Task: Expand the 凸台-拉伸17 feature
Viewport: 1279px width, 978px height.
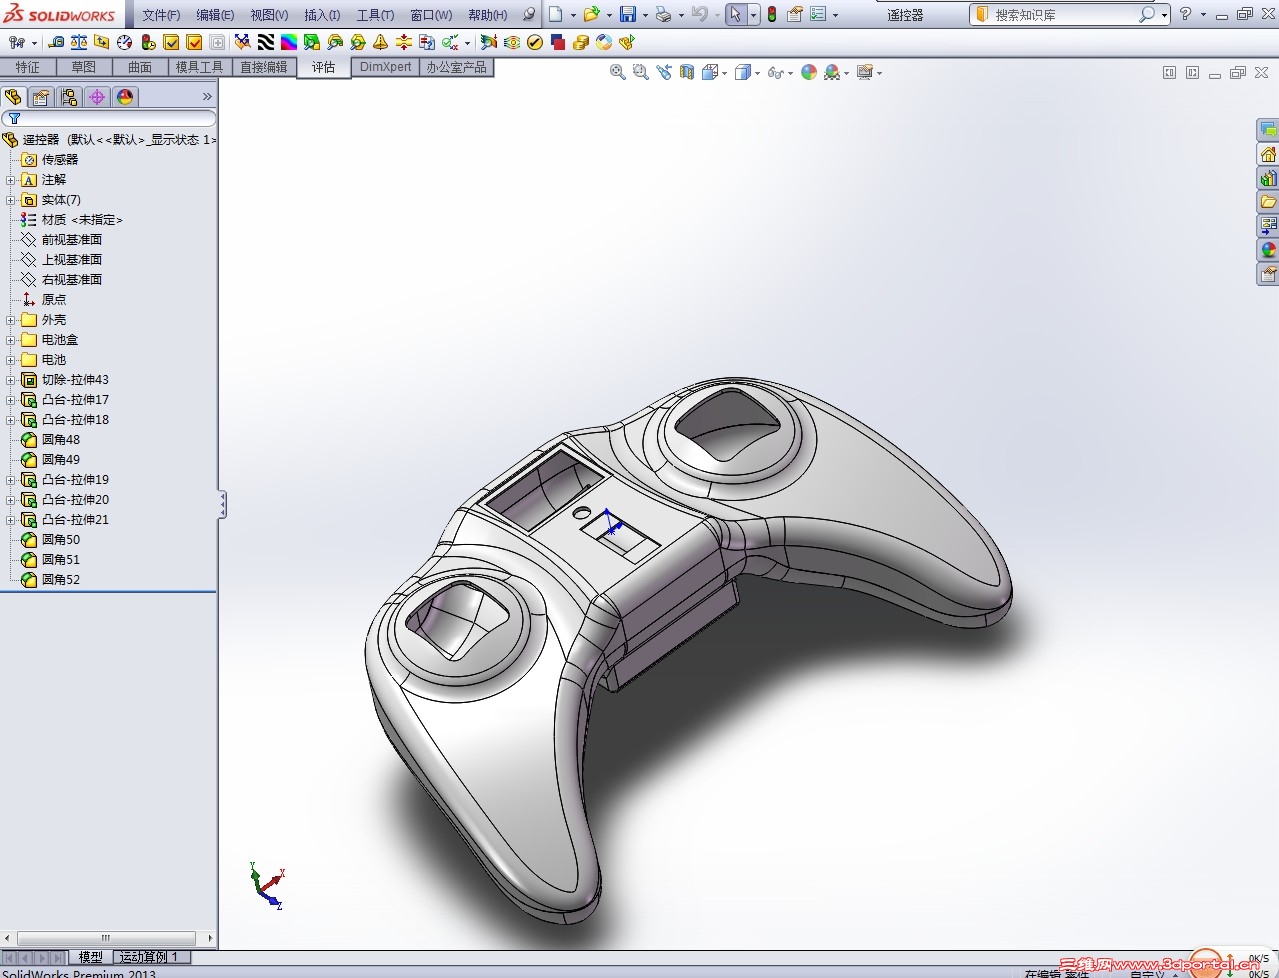Action: point(10,400)
